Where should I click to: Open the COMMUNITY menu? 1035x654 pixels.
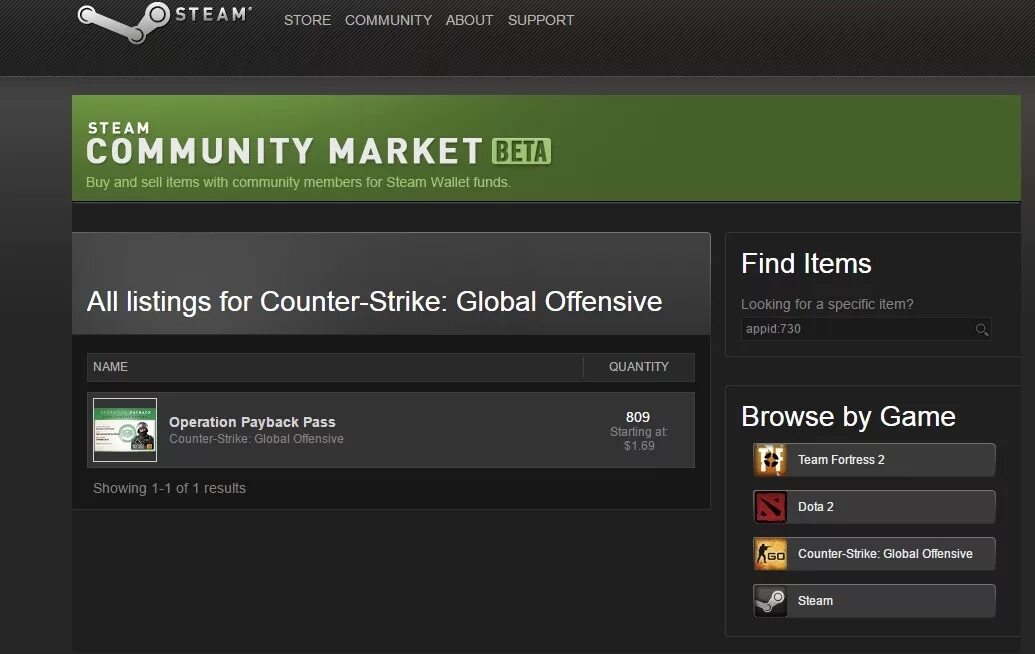388,20
